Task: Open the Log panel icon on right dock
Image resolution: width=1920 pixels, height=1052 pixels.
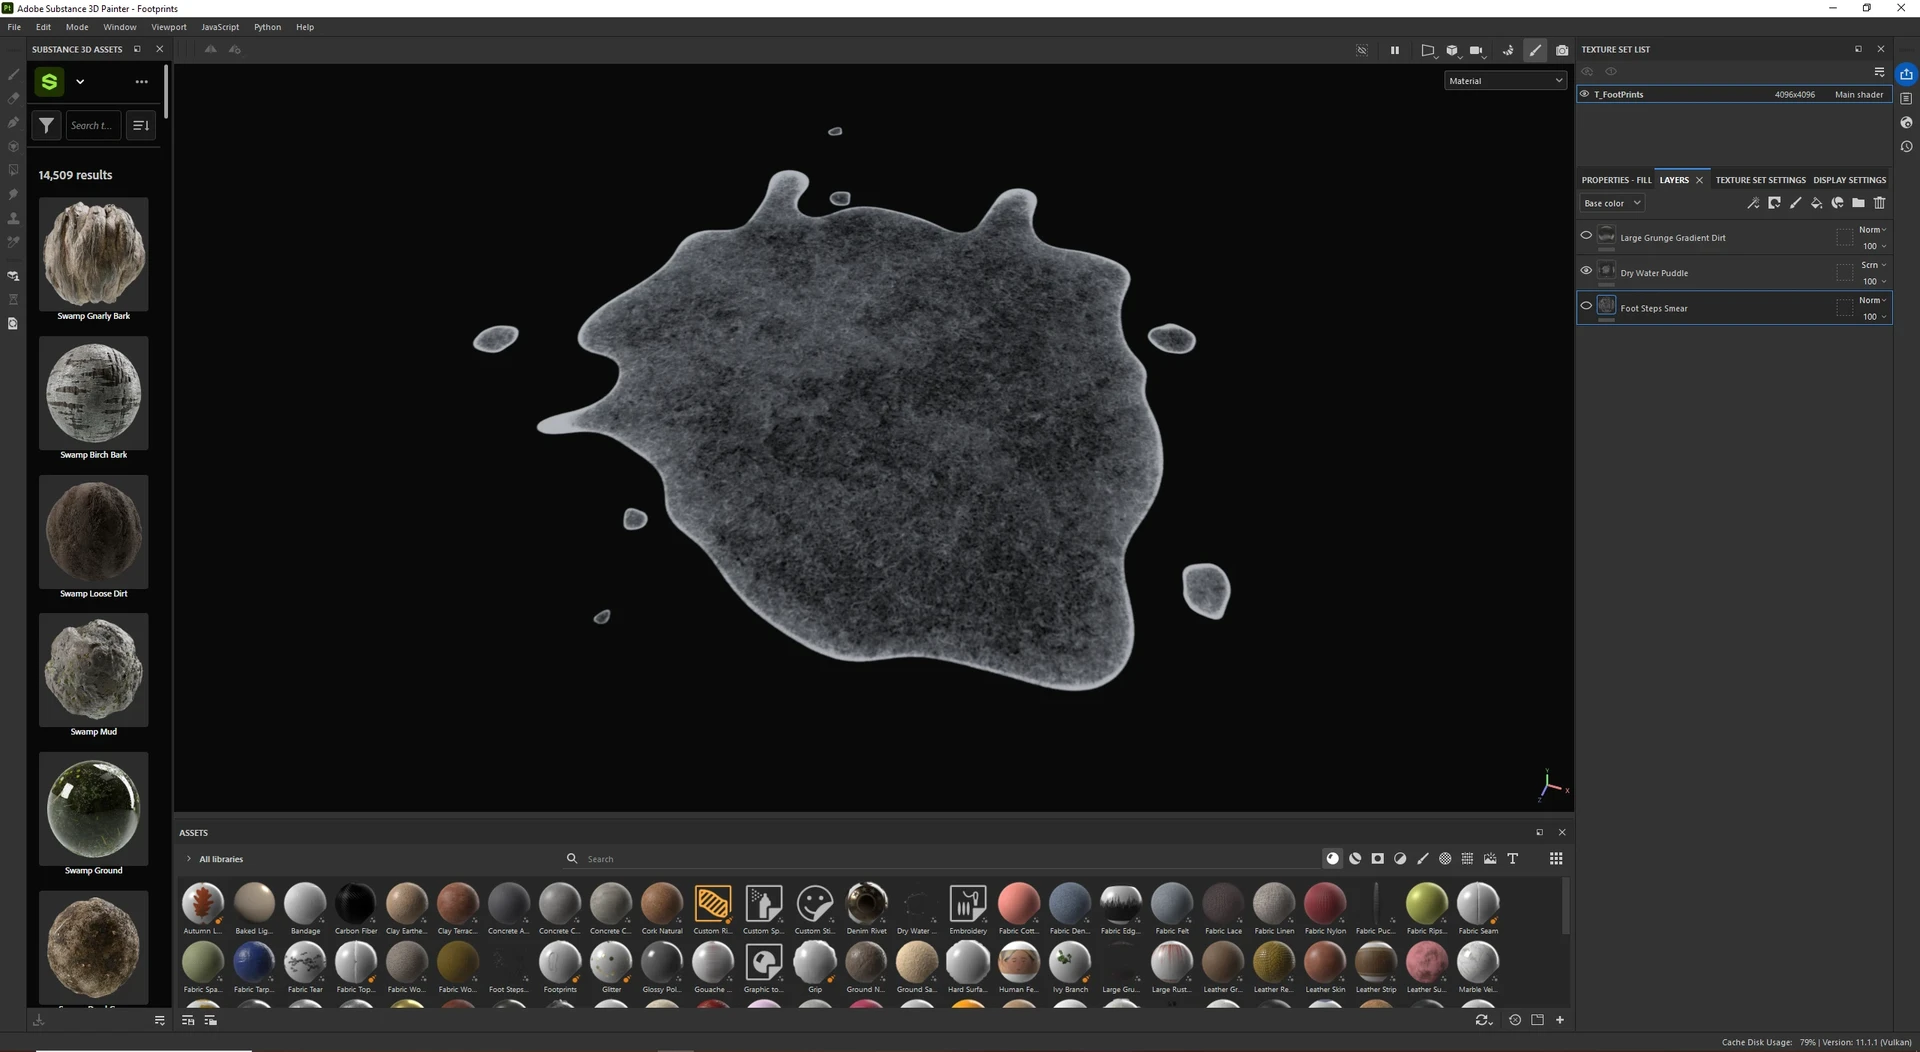Action: (x=1907, y=99)
